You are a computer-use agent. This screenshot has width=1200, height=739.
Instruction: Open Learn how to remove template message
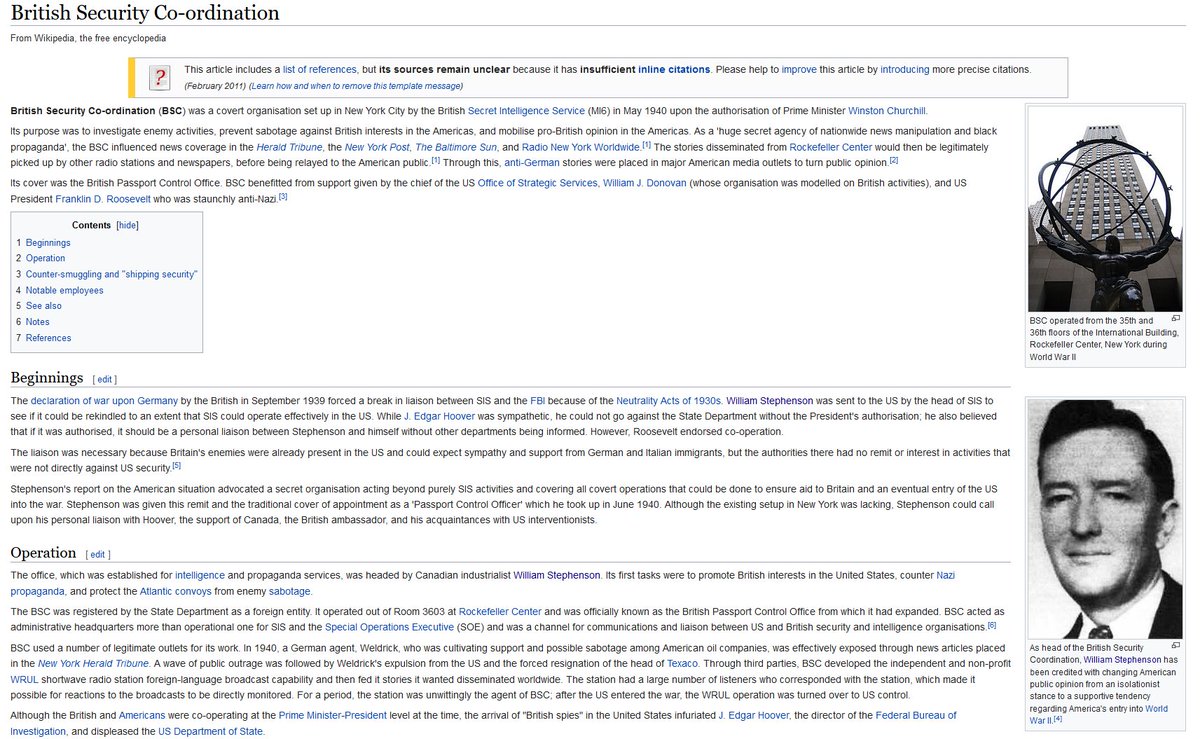coord(356,86)
